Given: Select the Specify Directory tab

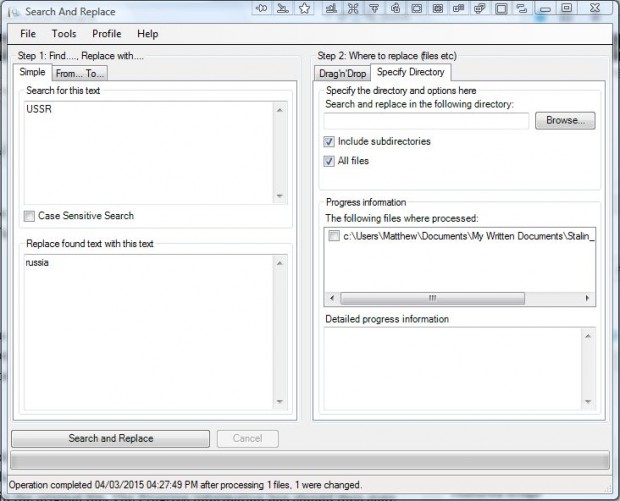Looking at the screenshot, I should 410,72.
